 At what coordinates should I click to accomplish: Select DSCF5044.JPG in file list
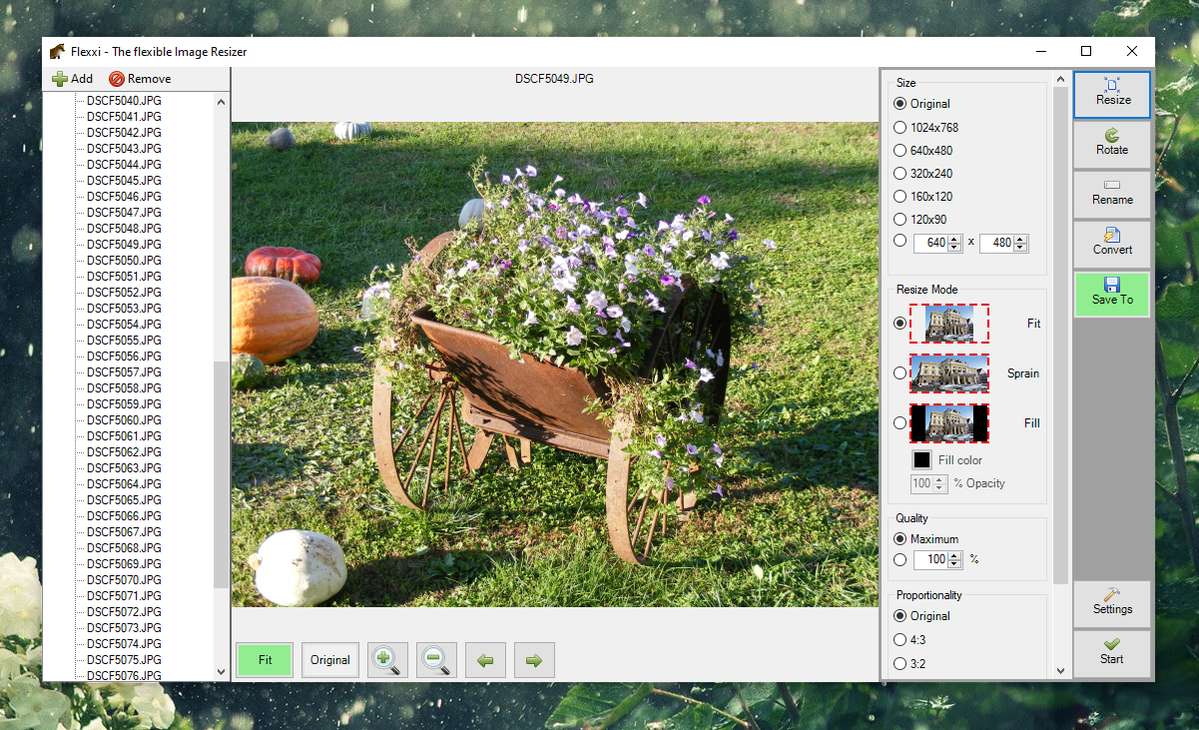pos(124,164)
